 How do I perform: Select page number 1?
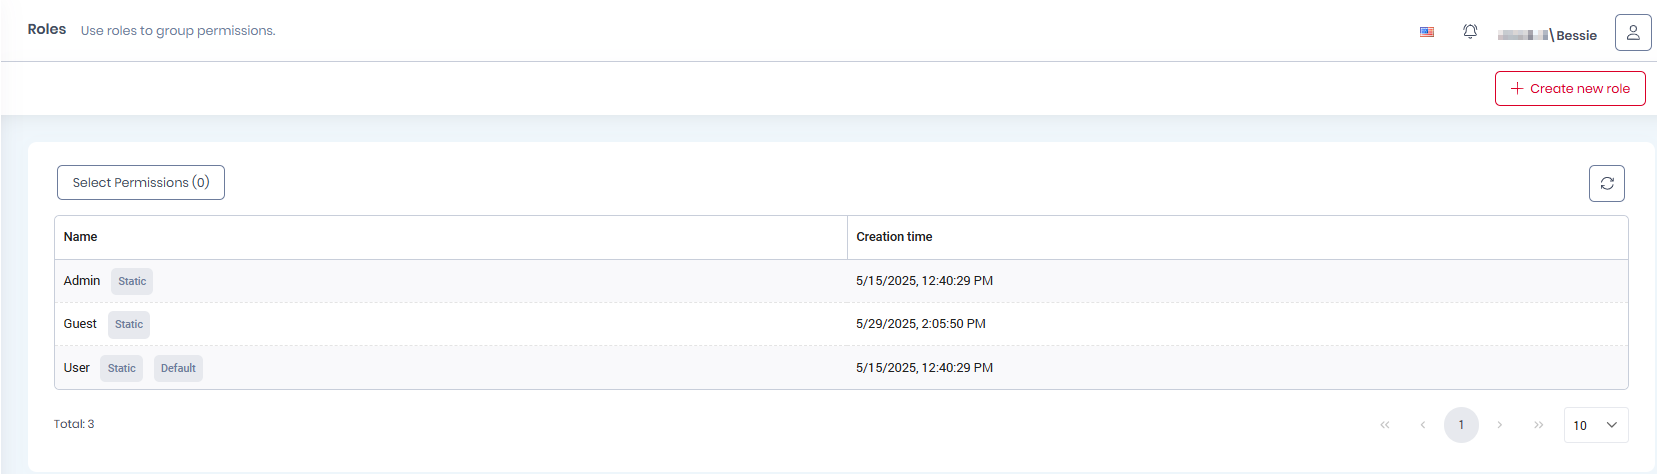1461,425
